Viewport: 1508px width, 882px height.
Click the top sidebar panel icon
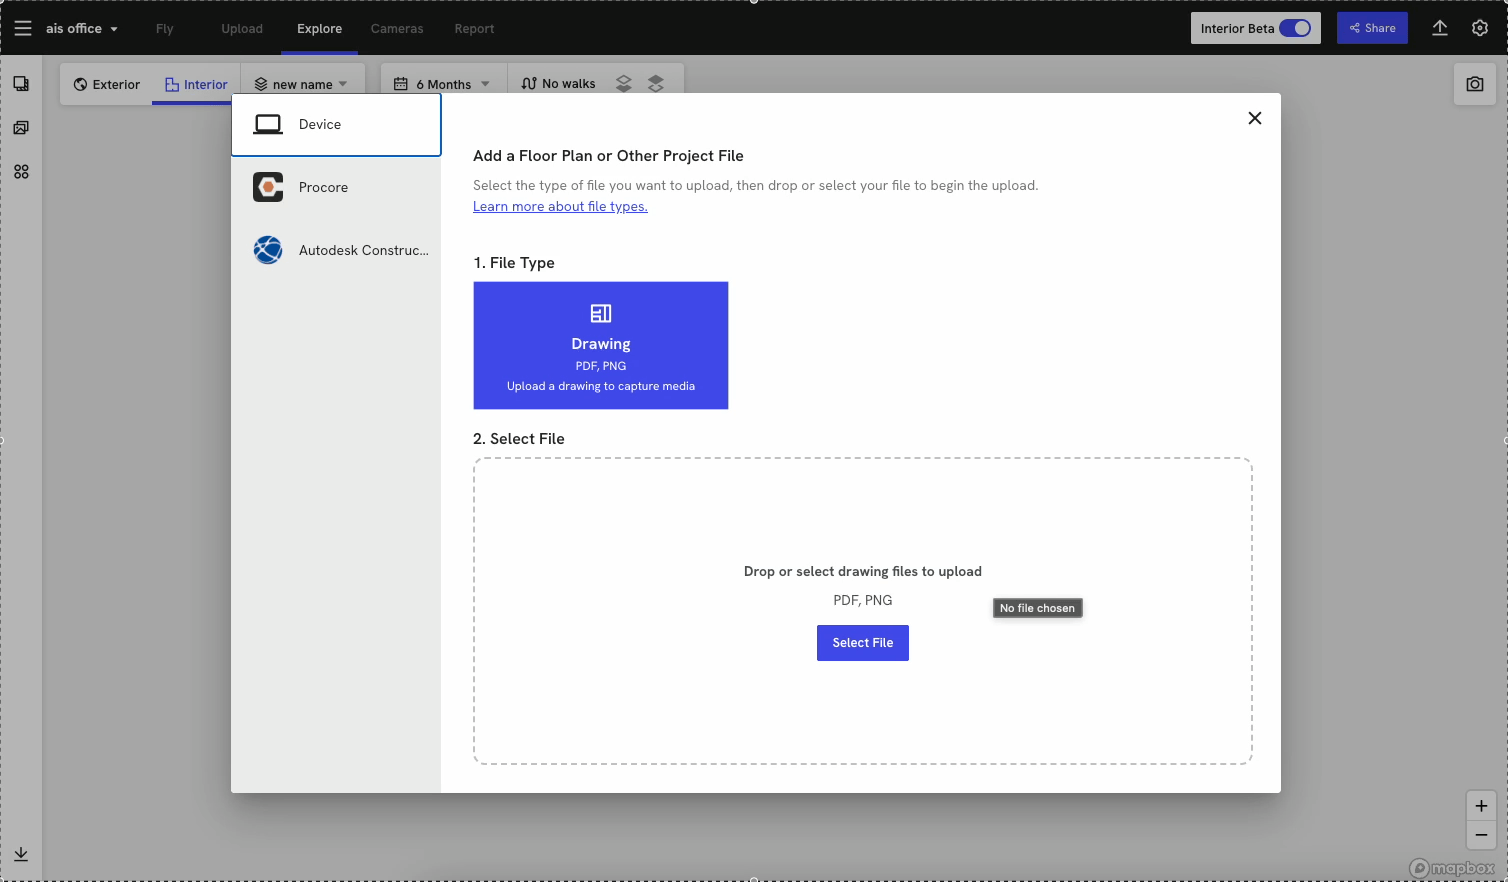[21, 84]
